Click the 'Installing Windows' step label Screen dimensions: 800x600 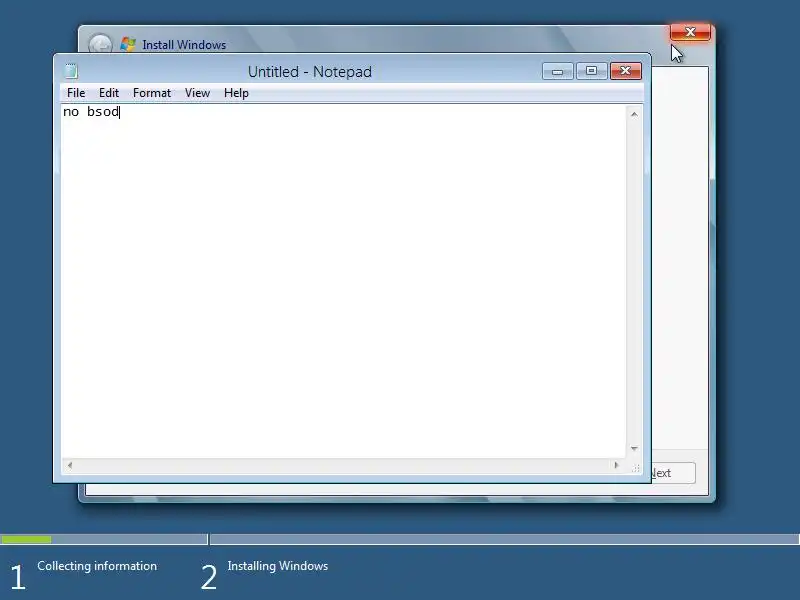click(x=278, y=566)
